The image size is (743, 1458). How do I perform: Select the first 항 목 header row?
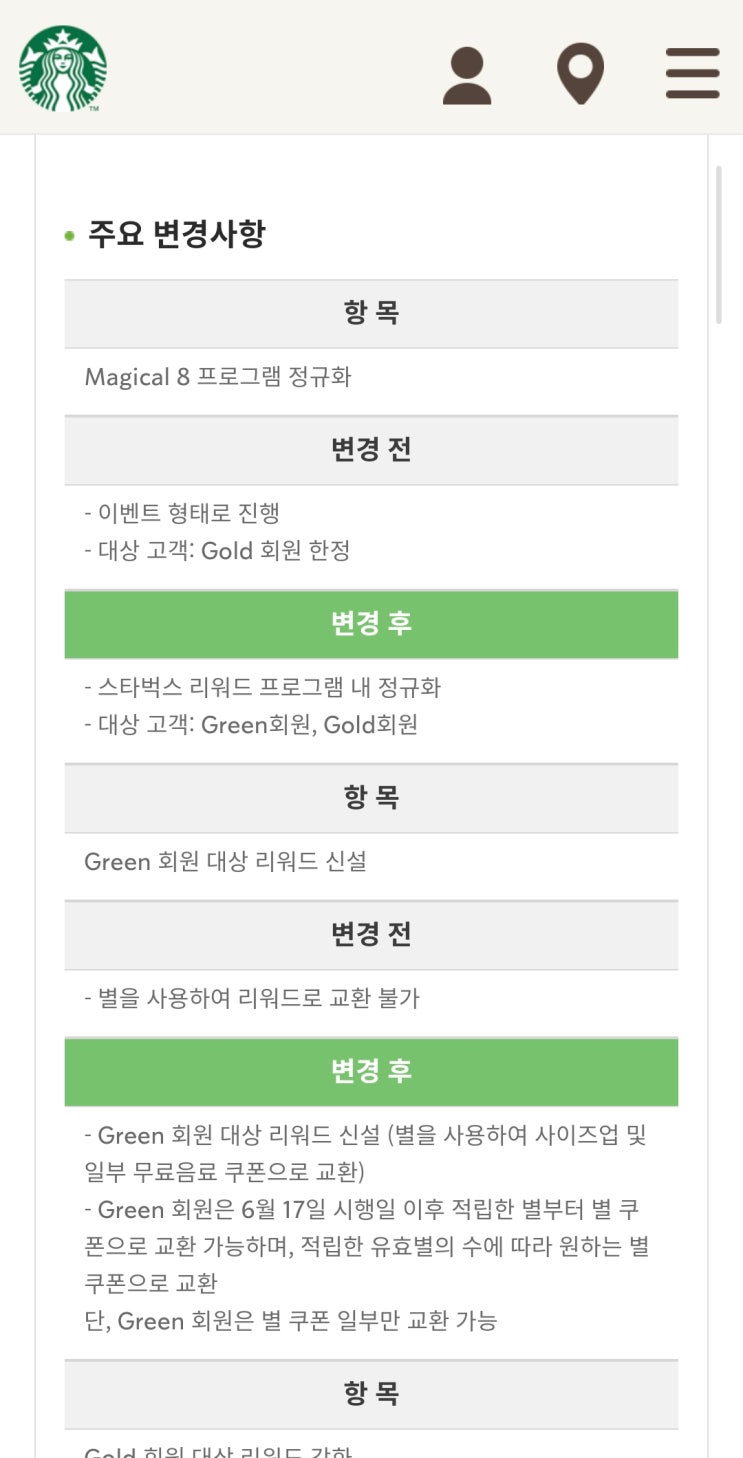(x=371, y=314)
